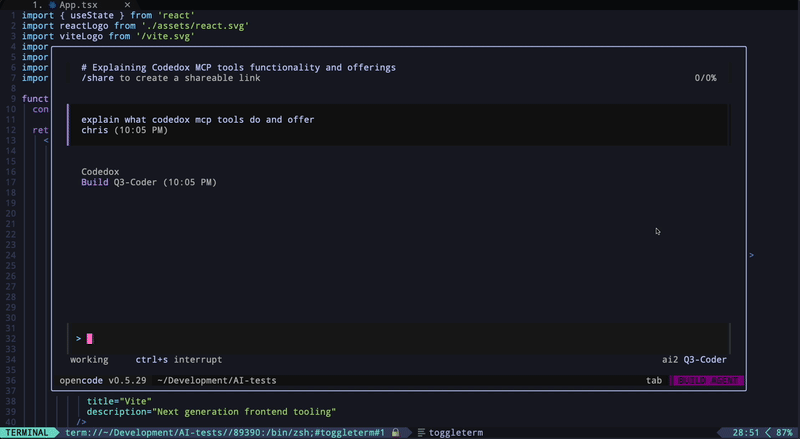
Task: Click the '>' prompt symbol in input box
Action: [x=78, y=338]
